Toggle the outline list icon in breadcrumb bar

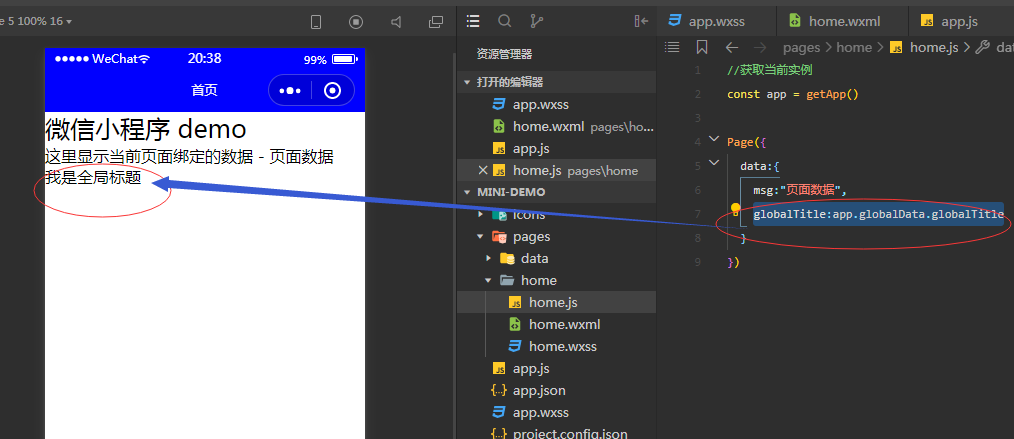pyautogui.click(x=673, y=47)
